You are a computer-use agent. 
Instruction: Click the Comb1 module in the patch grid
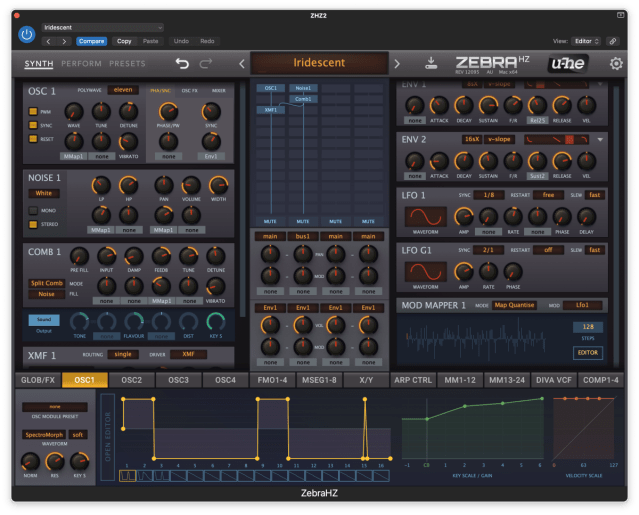(303, 99)
